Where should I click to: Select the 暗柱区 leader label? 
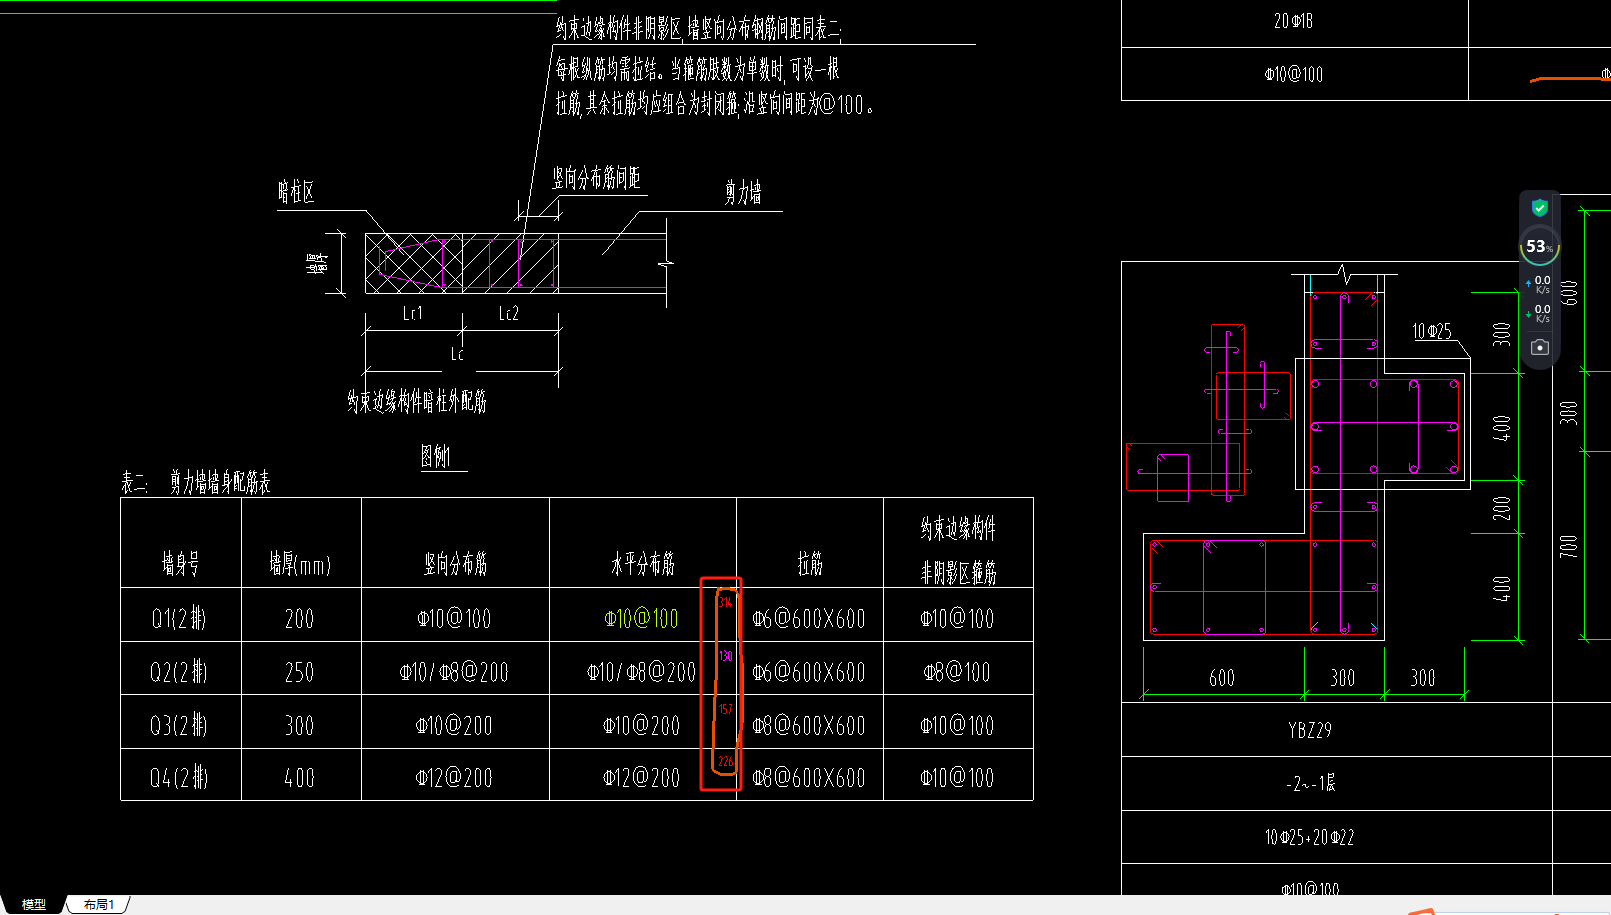click(x=296, y=192)
